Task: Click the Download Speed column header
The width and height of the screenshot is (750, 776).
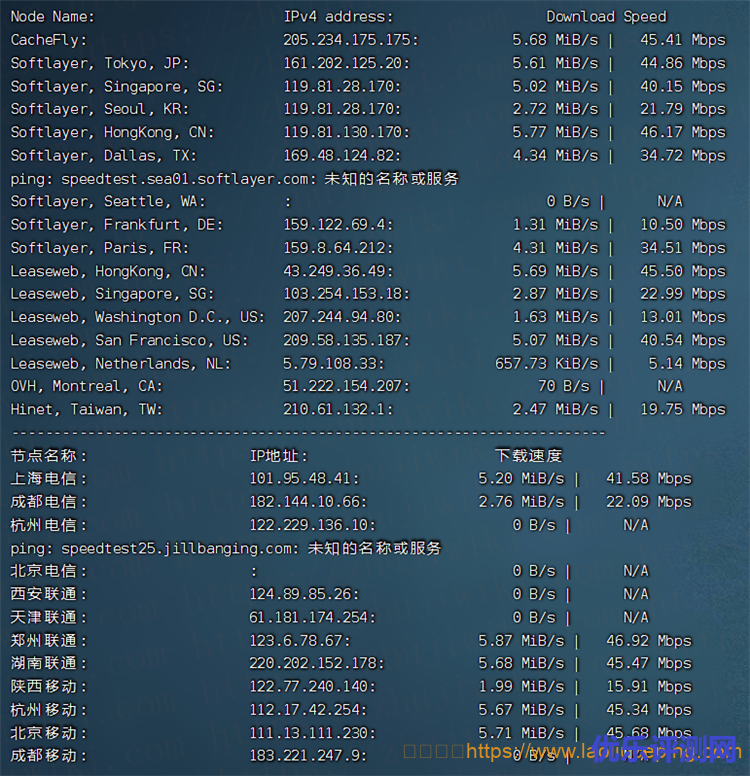Action: coord(606,16)
